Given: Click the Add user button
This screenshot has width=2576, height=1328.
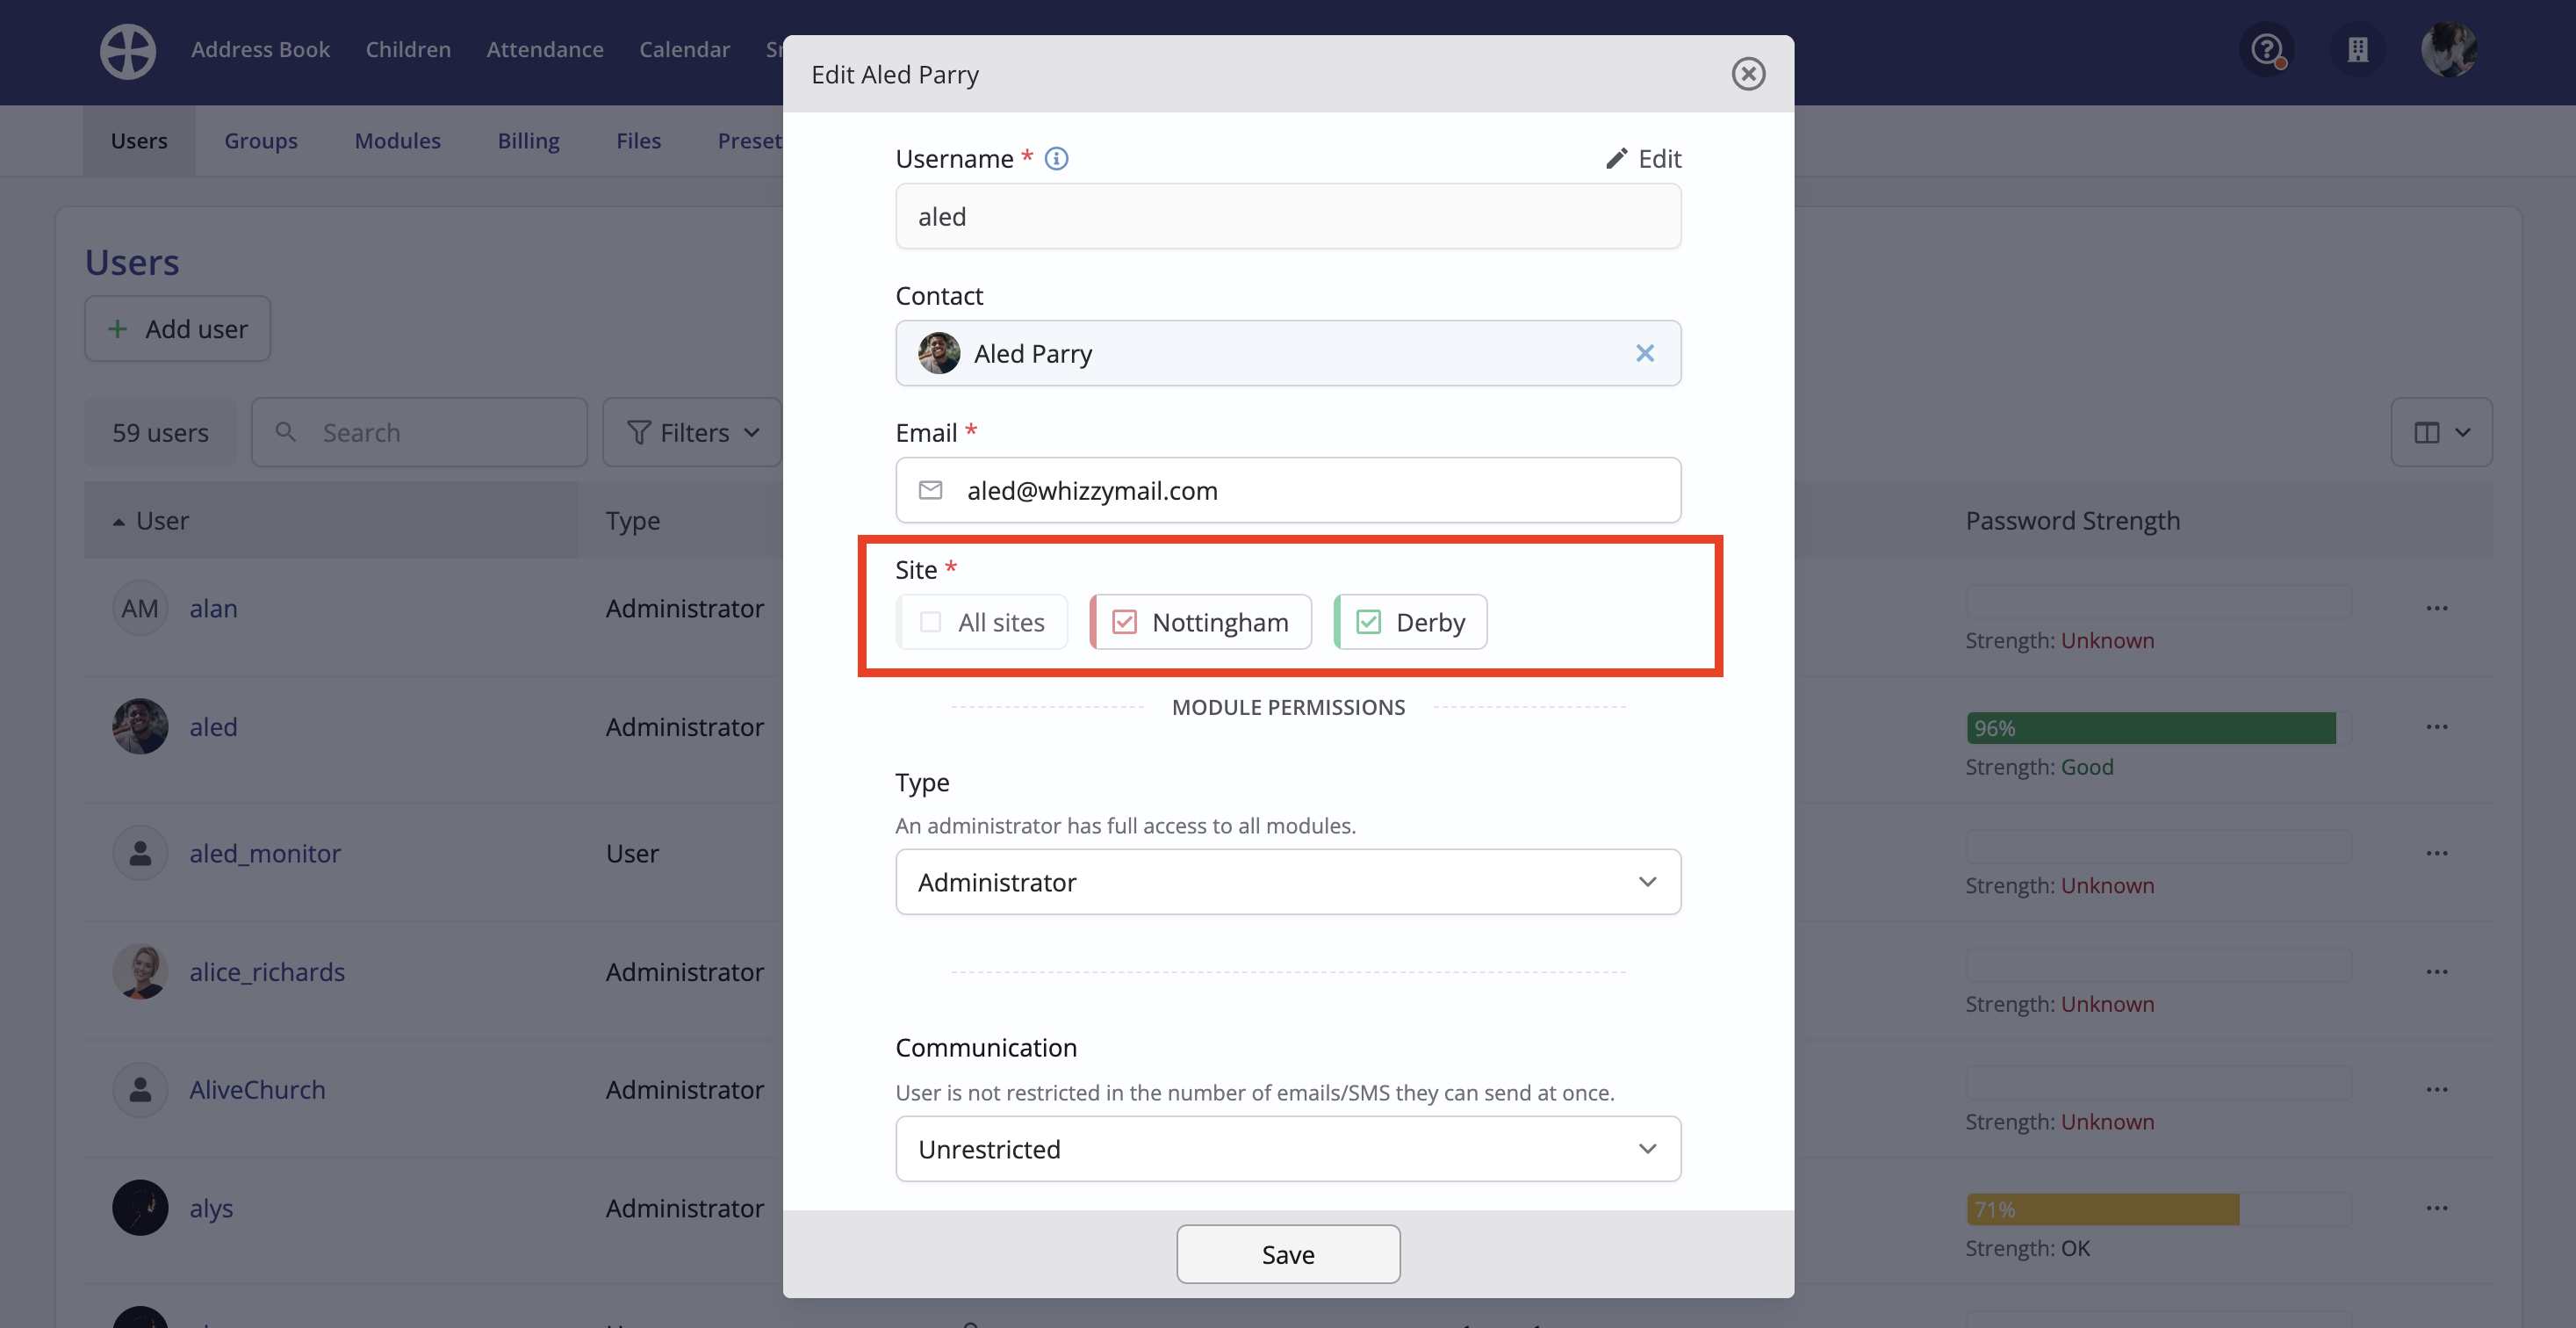Looking at the screenshot, I should (x=178, y=329).
